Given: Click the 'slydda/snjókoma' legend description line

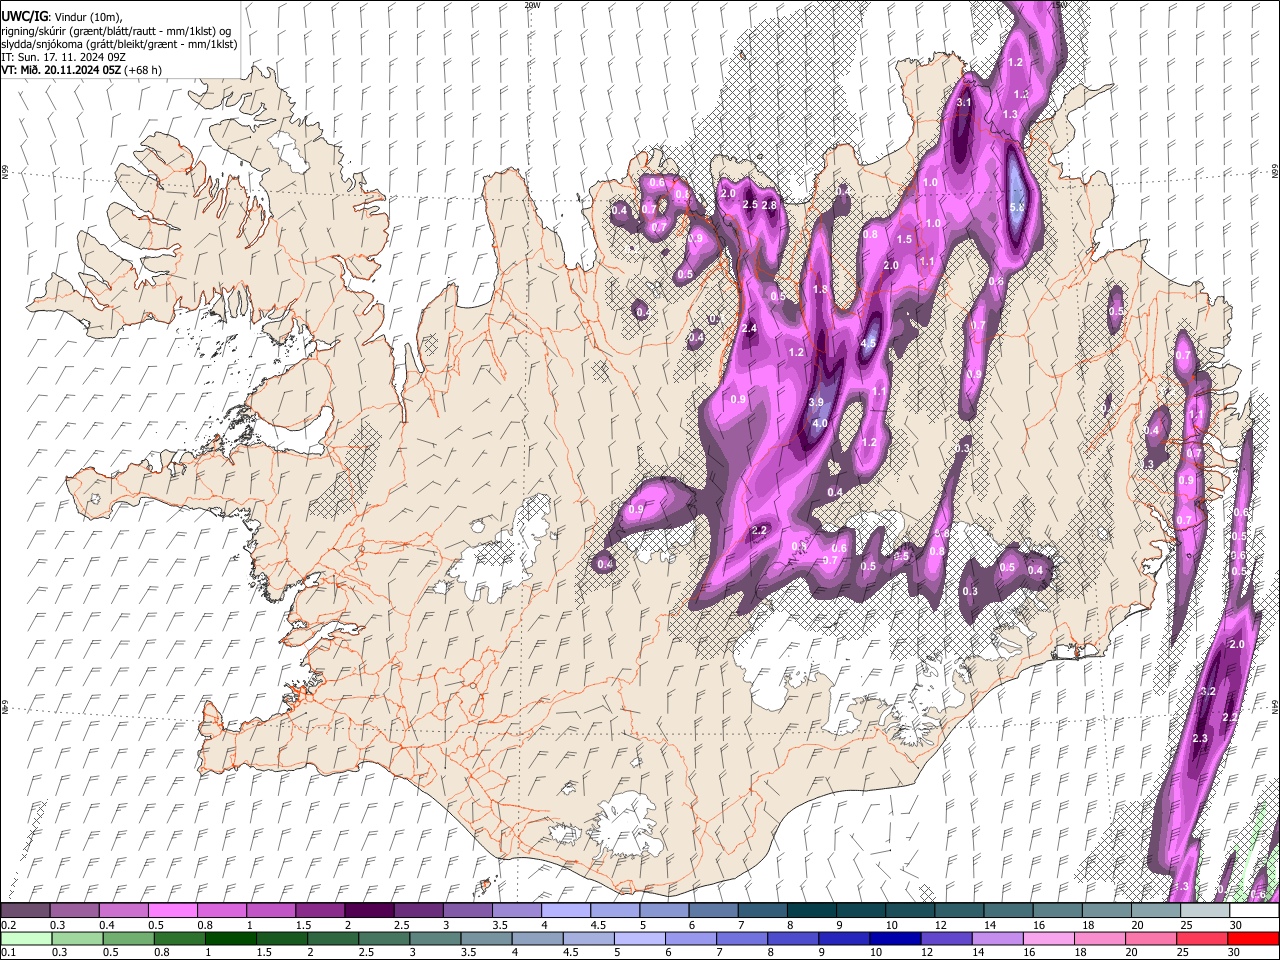Looking at the screenshot, I should tap(119, 44).
